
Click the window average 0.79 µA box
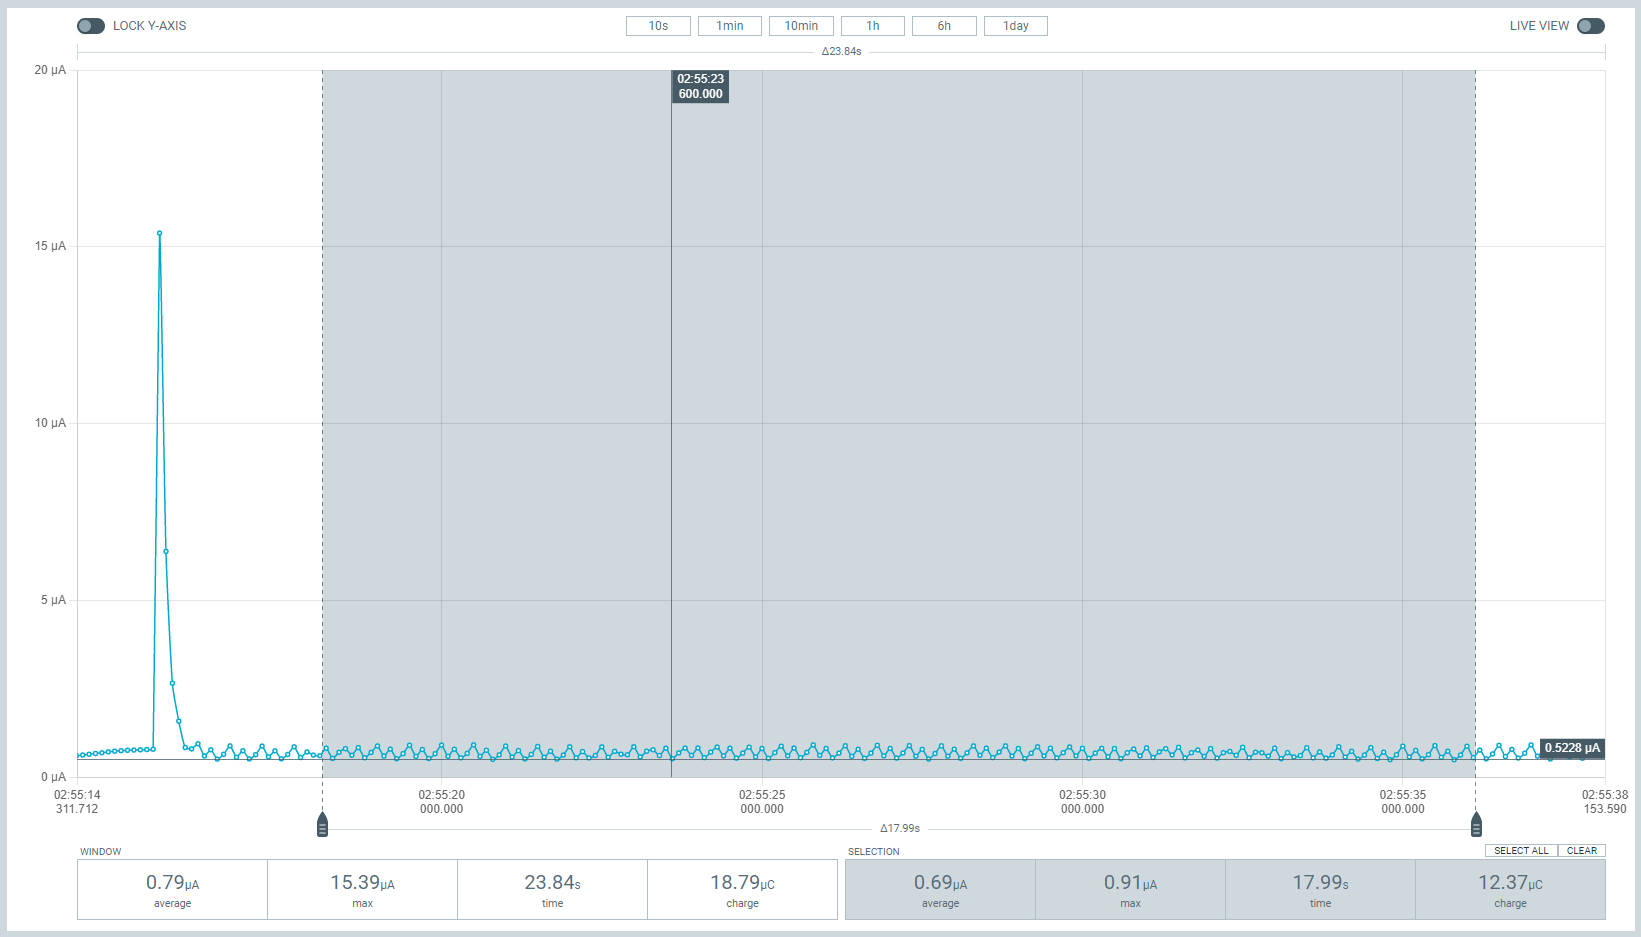coord(172,889)
